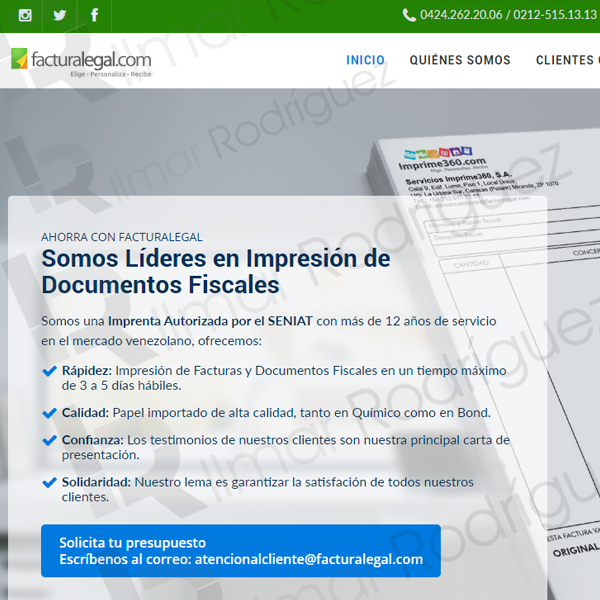Screen dimensions: 600x600
Task: Go to the INICIO menu item
Action: (365, 60)
